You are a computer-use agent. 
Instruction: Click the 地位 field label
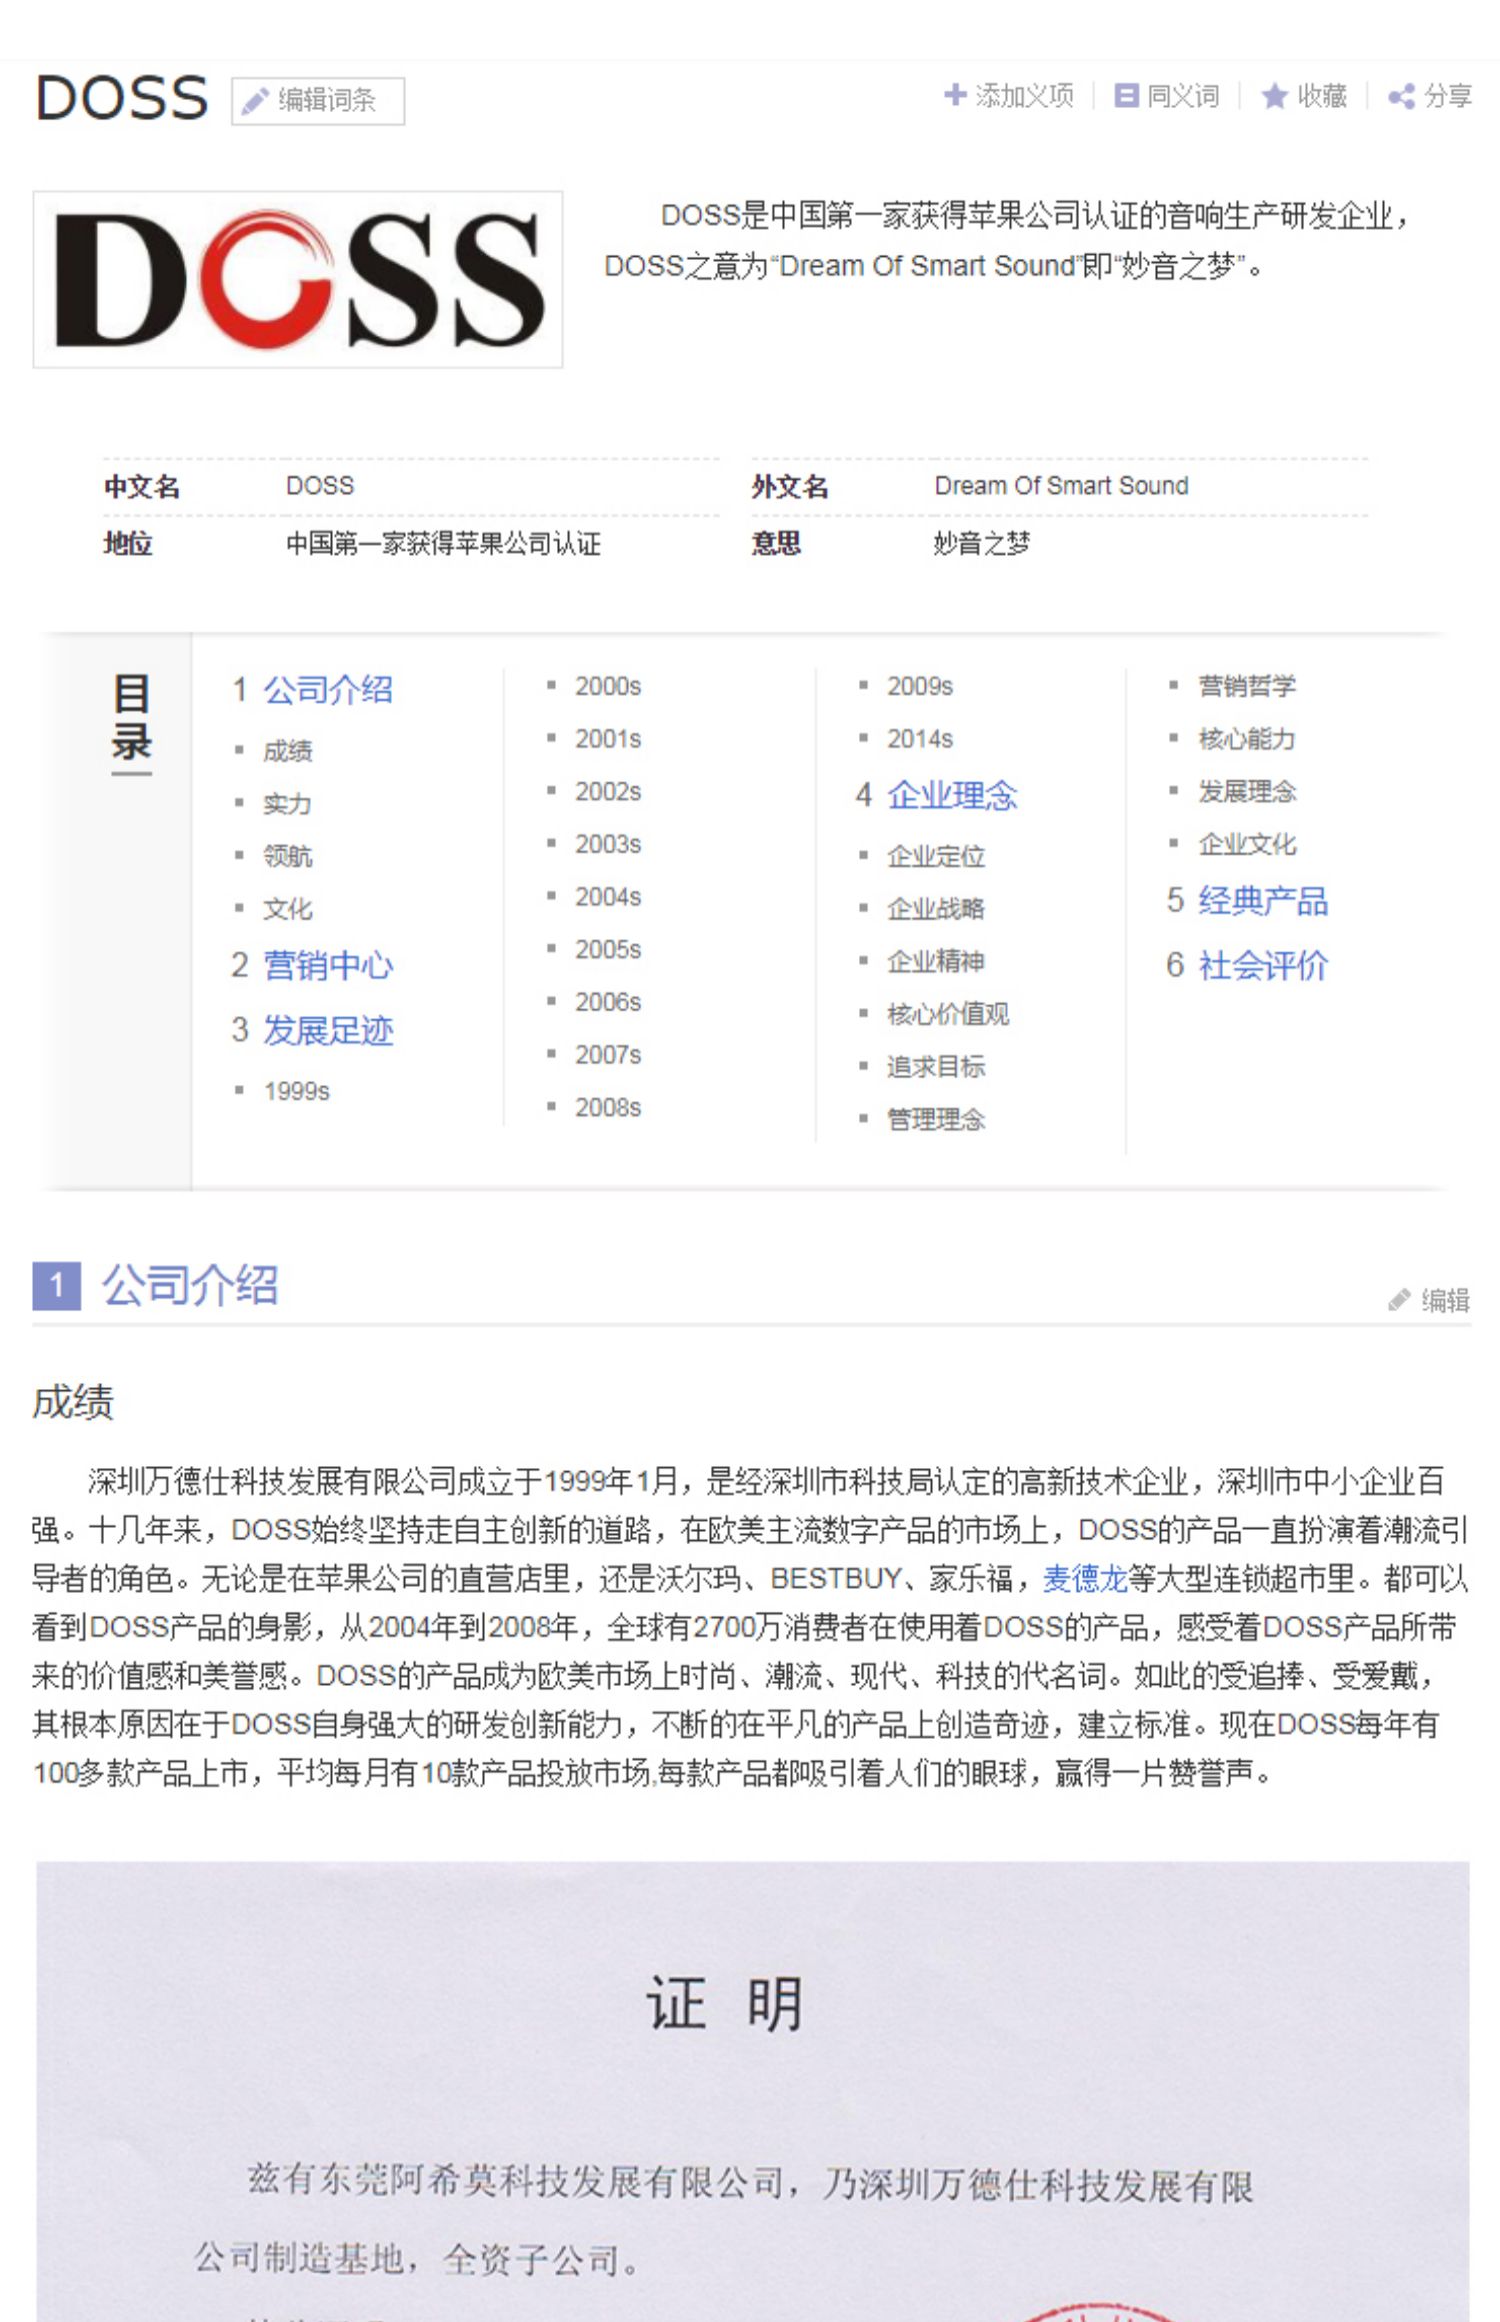coord(127,543)
